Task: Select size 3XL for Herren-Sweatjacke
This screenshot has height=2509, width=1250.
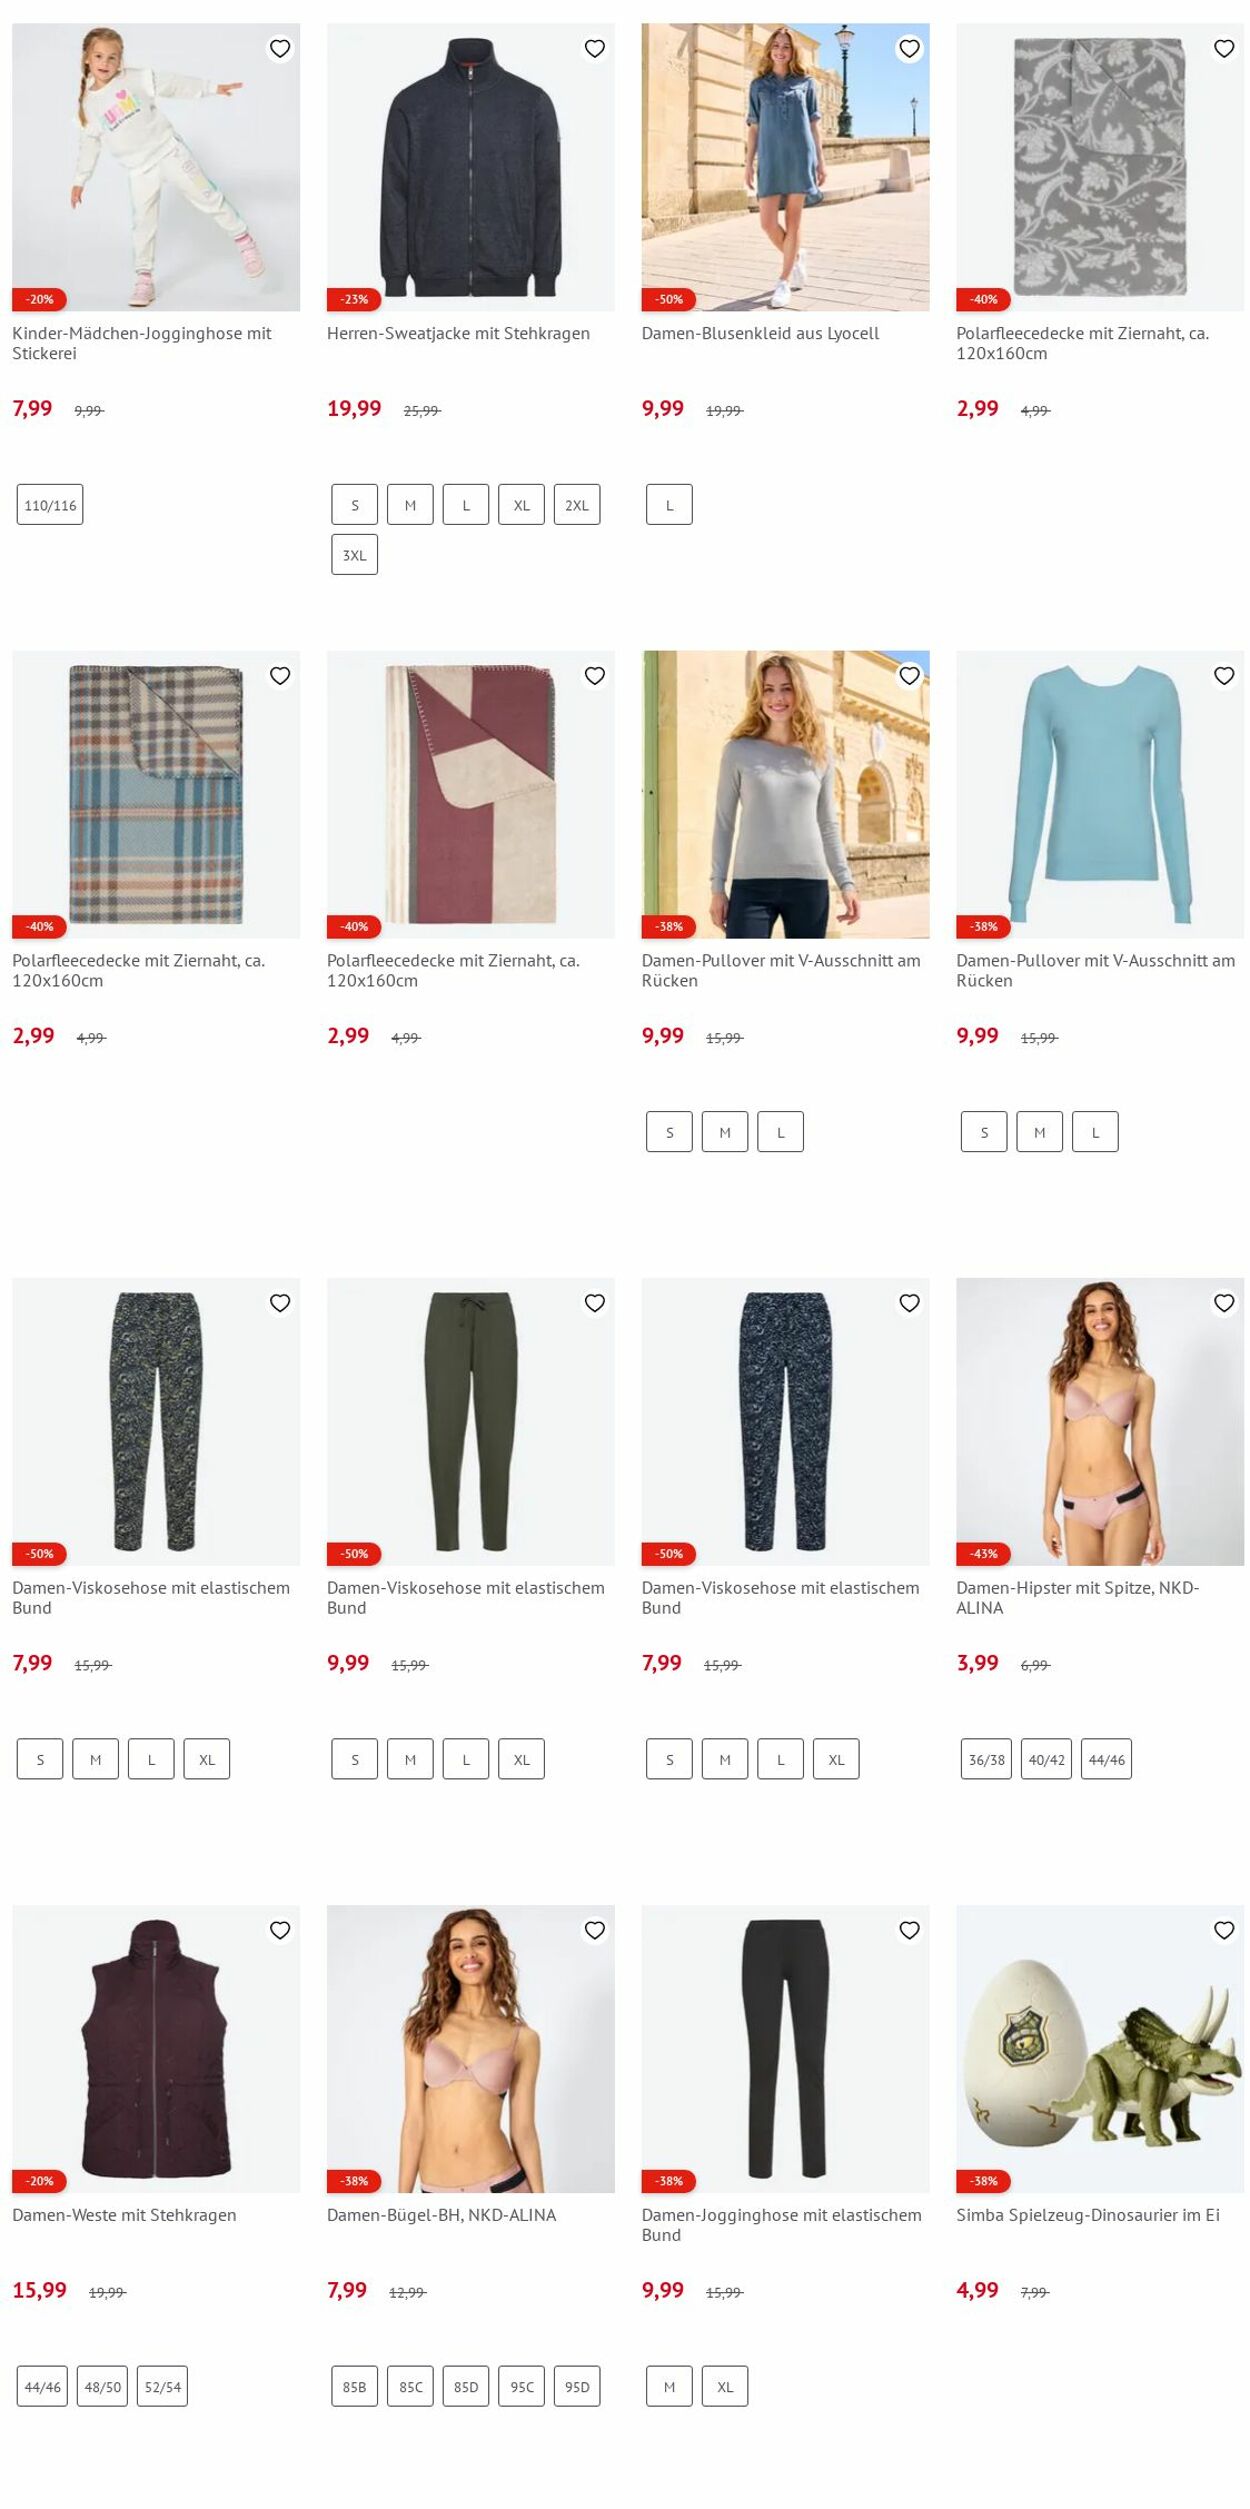Action: (x=355, y=555)
